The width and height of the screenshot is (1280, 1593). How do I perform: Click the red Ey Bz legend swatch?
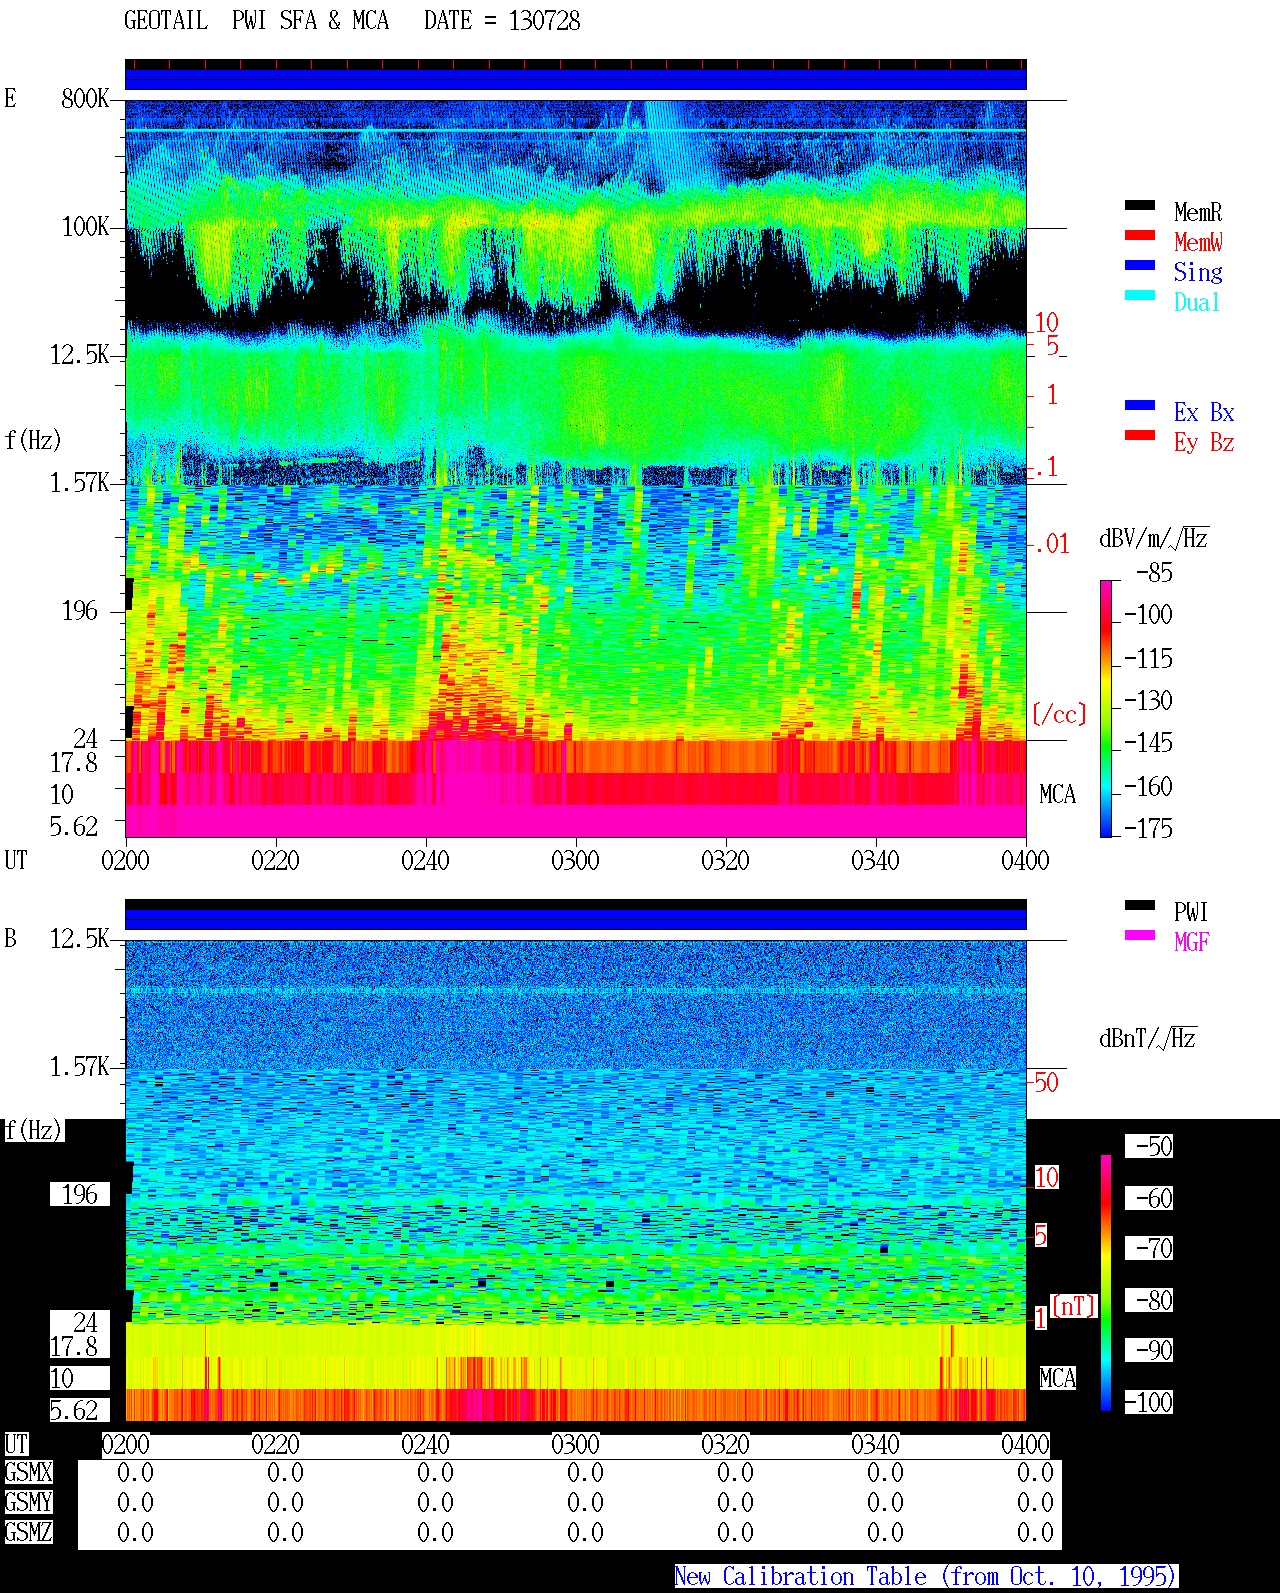1140,435
